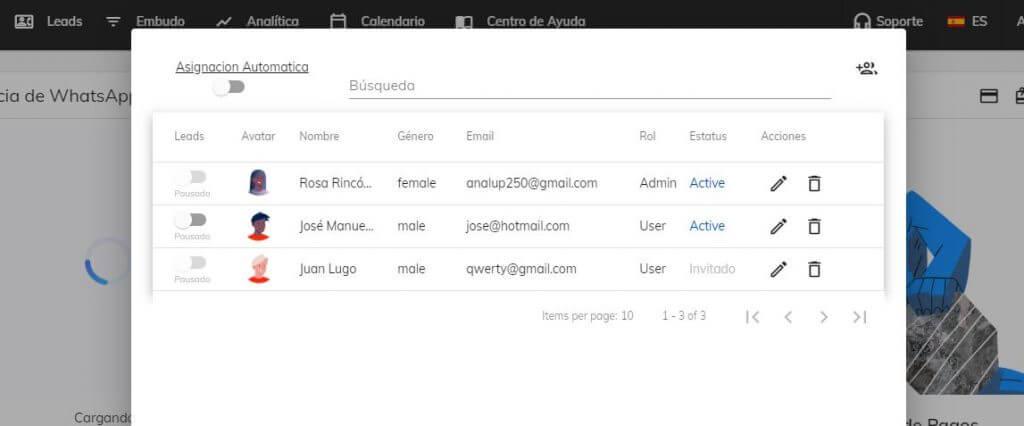Click the Leads column header
The height and width of the screenshot is (426, 1024).
[189, 137]
